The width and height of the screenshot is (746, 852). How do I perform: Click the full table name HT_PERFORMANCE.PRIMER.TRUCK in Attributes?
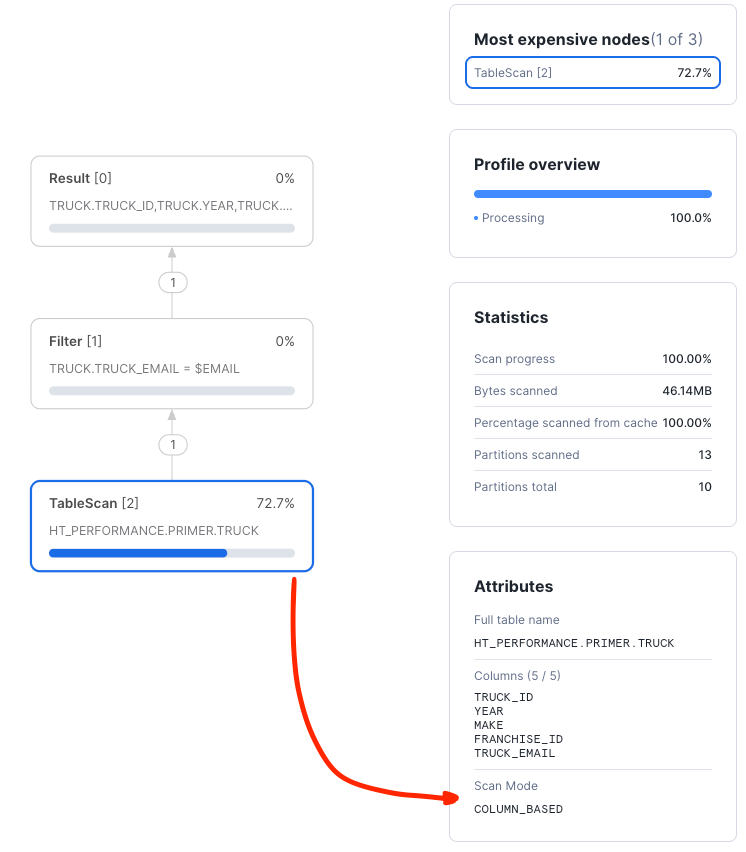click(x=574, y=643)
